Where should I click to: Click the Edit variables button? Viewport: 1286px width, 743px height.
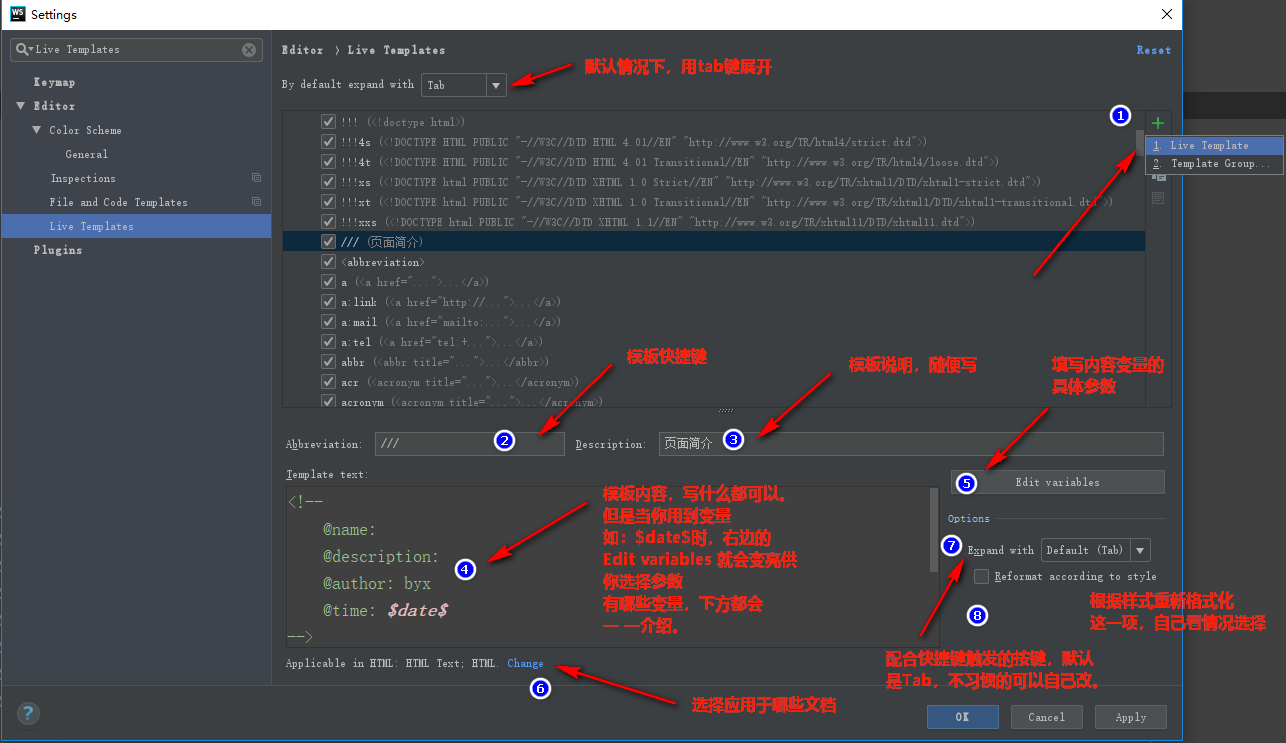coord(1057,482)
